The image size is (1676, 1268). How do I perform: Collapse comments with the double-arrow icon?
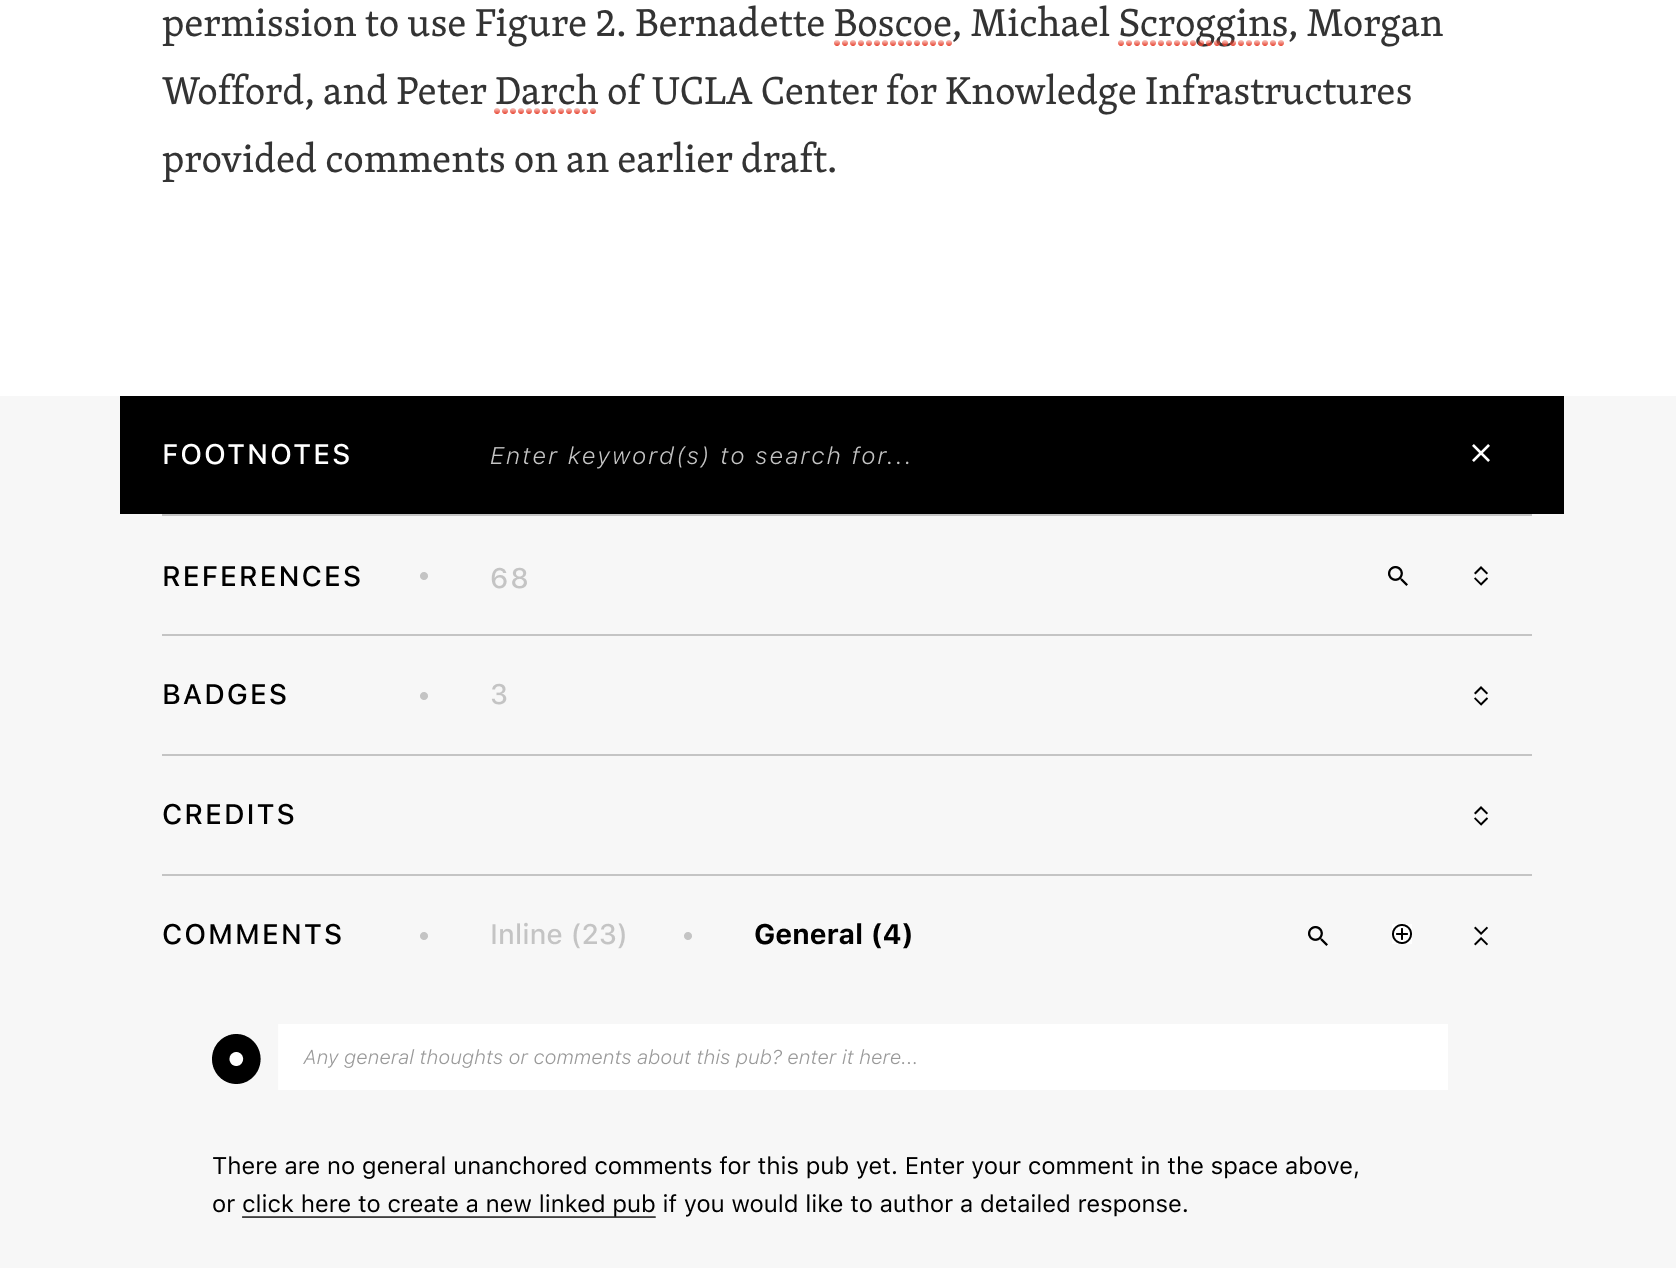point(1480,936)
